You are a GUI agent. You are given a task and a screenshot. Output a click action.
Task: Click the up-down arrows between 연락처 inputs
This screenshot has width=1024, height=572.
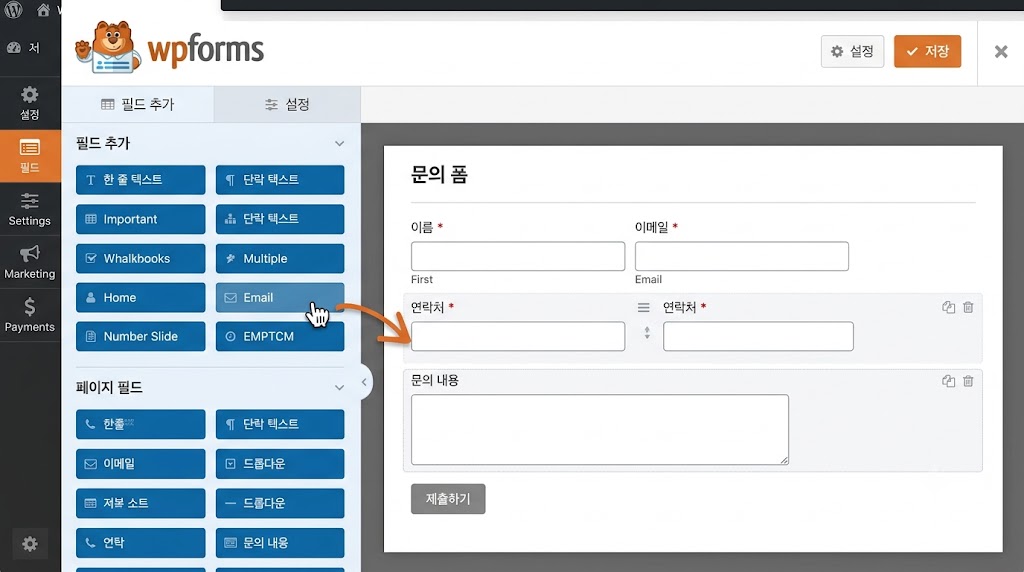tap(647, 332)
